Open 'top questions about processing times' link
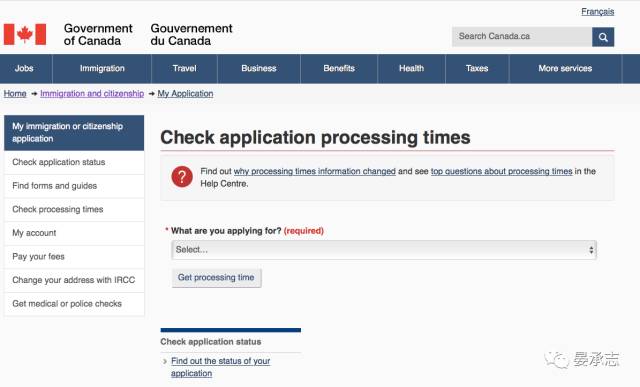Viewport: 640px width, 387px height. point(501,171)
